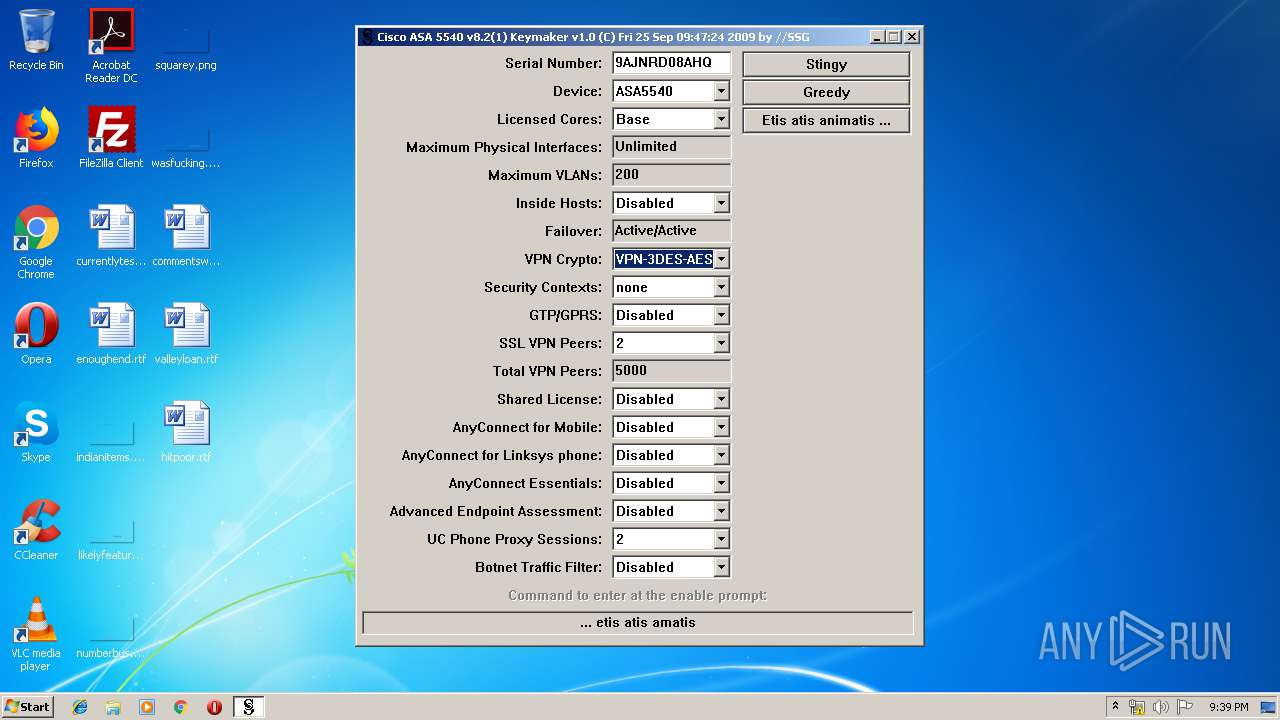Select the hitpoor.rtf document
The image size is (1280, 720).
[x=186, y=432]
